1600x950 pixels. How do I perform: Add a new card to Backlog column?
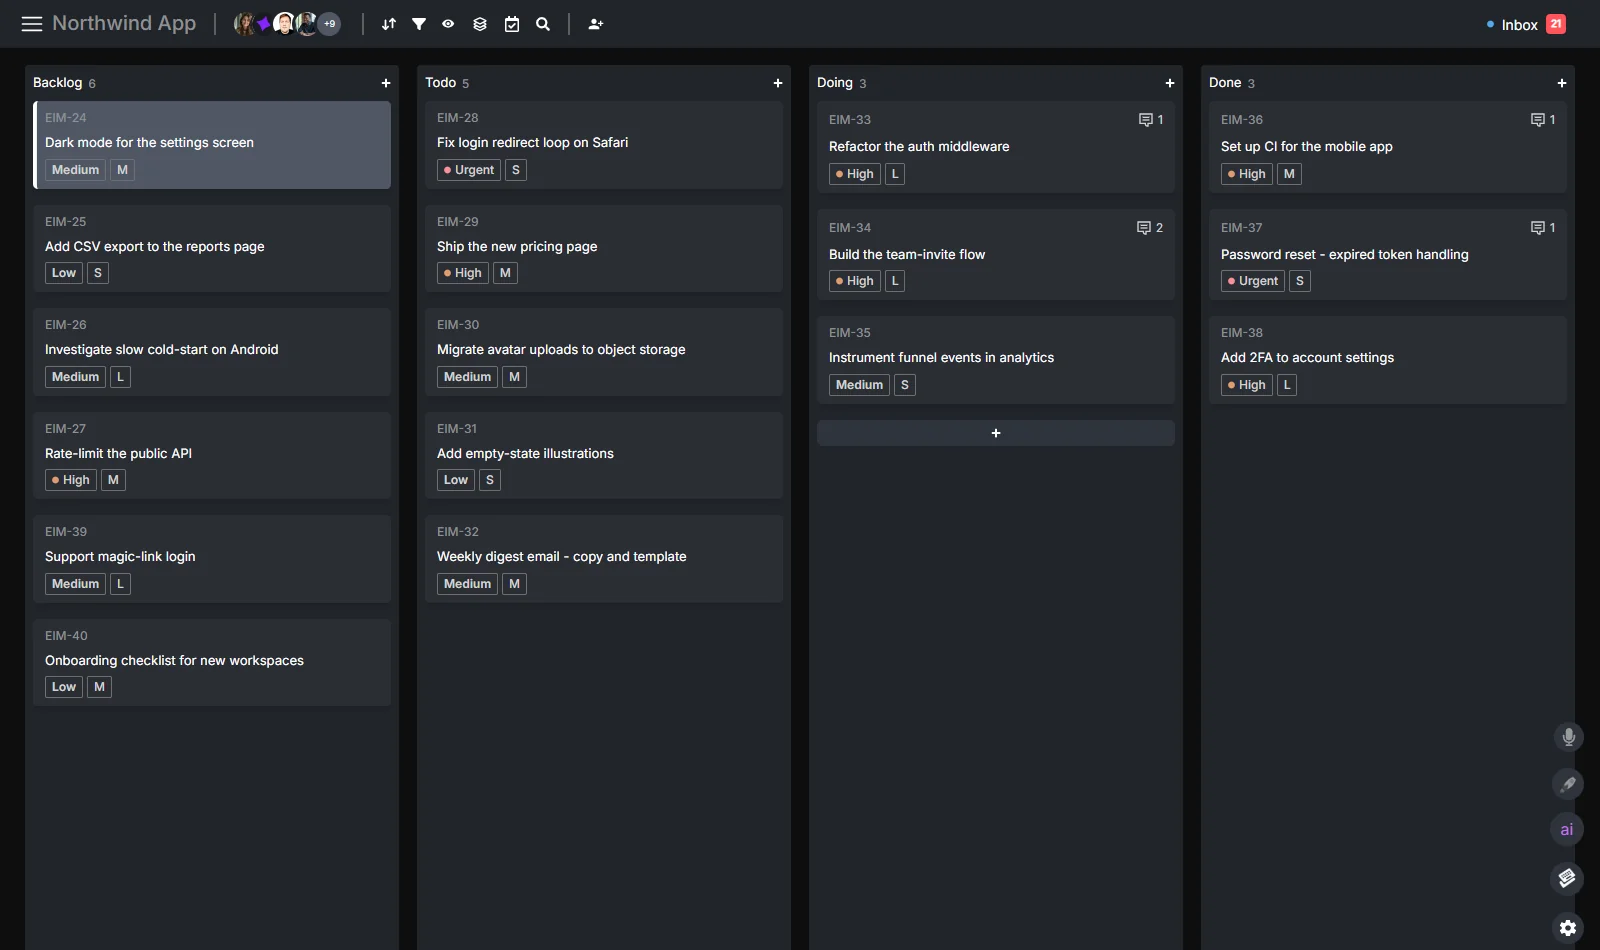pyautogui.click(x=386, y=83)
